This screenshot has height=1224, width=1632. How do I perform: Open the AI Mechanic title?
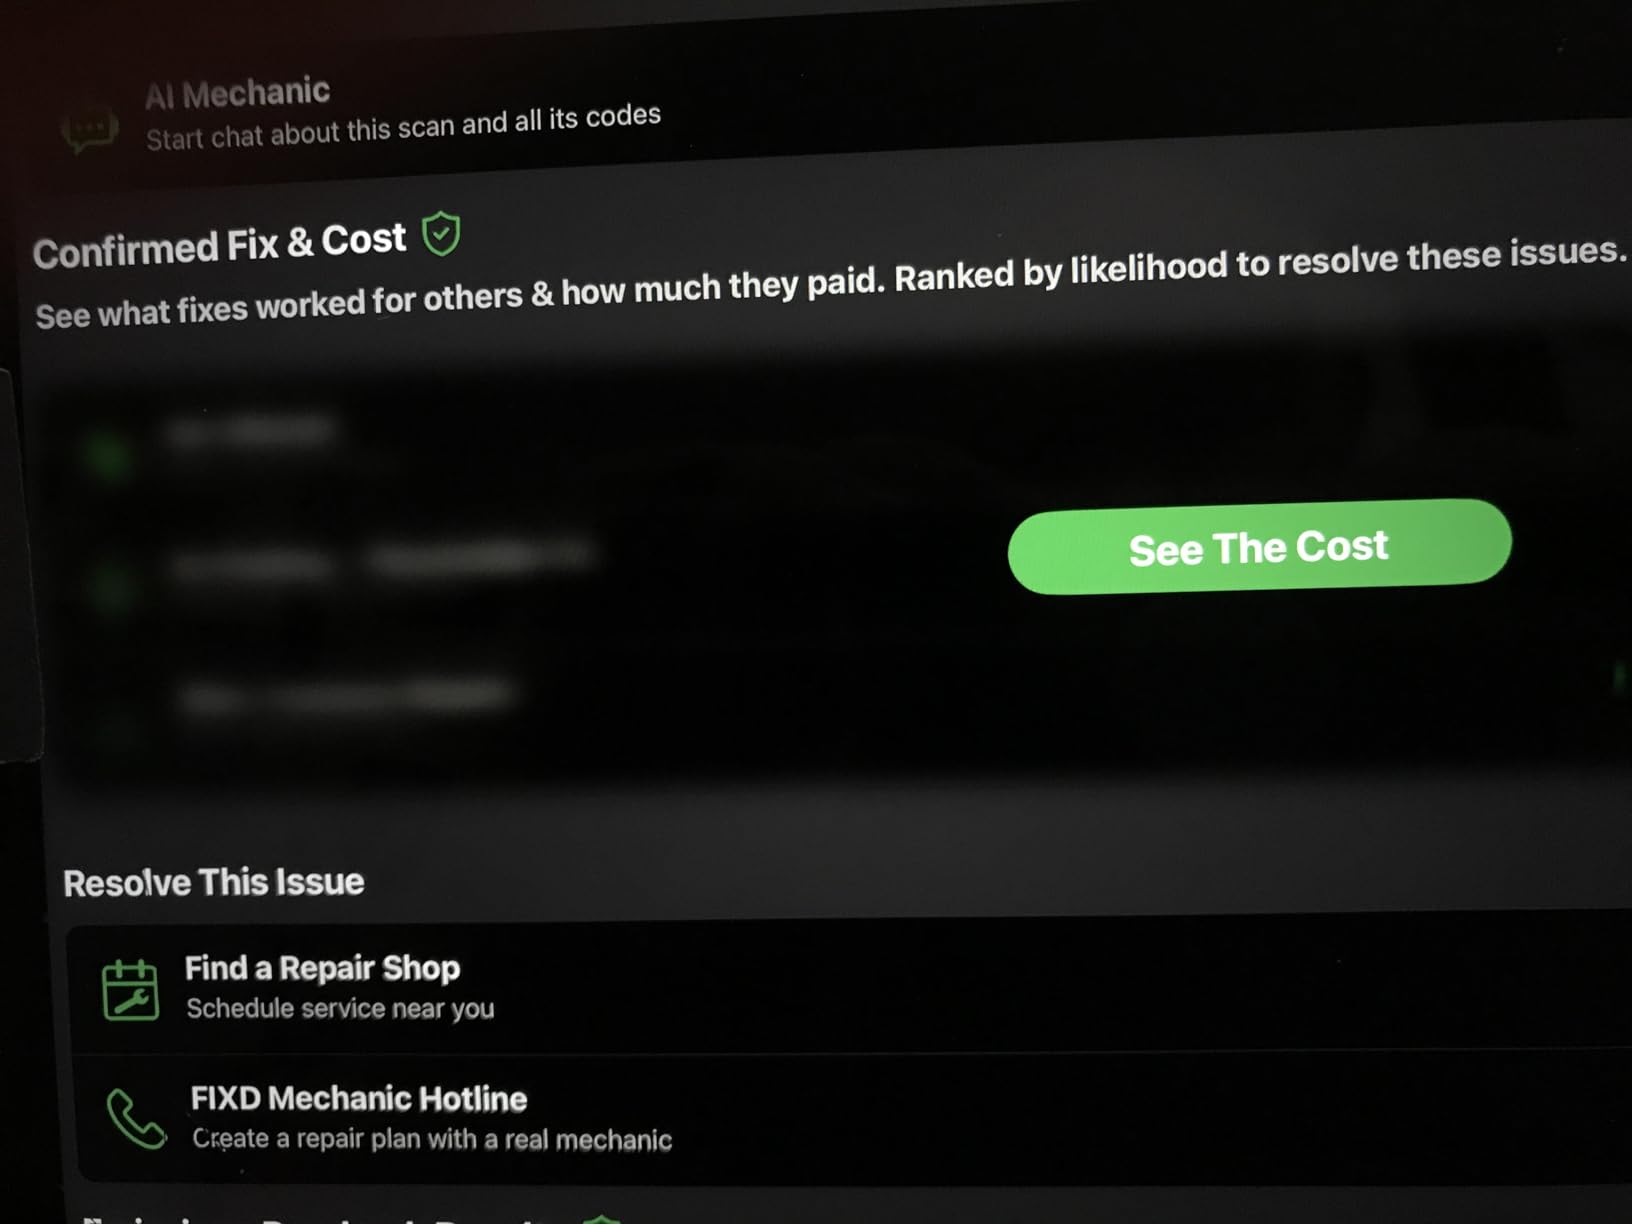click(237, 93)
